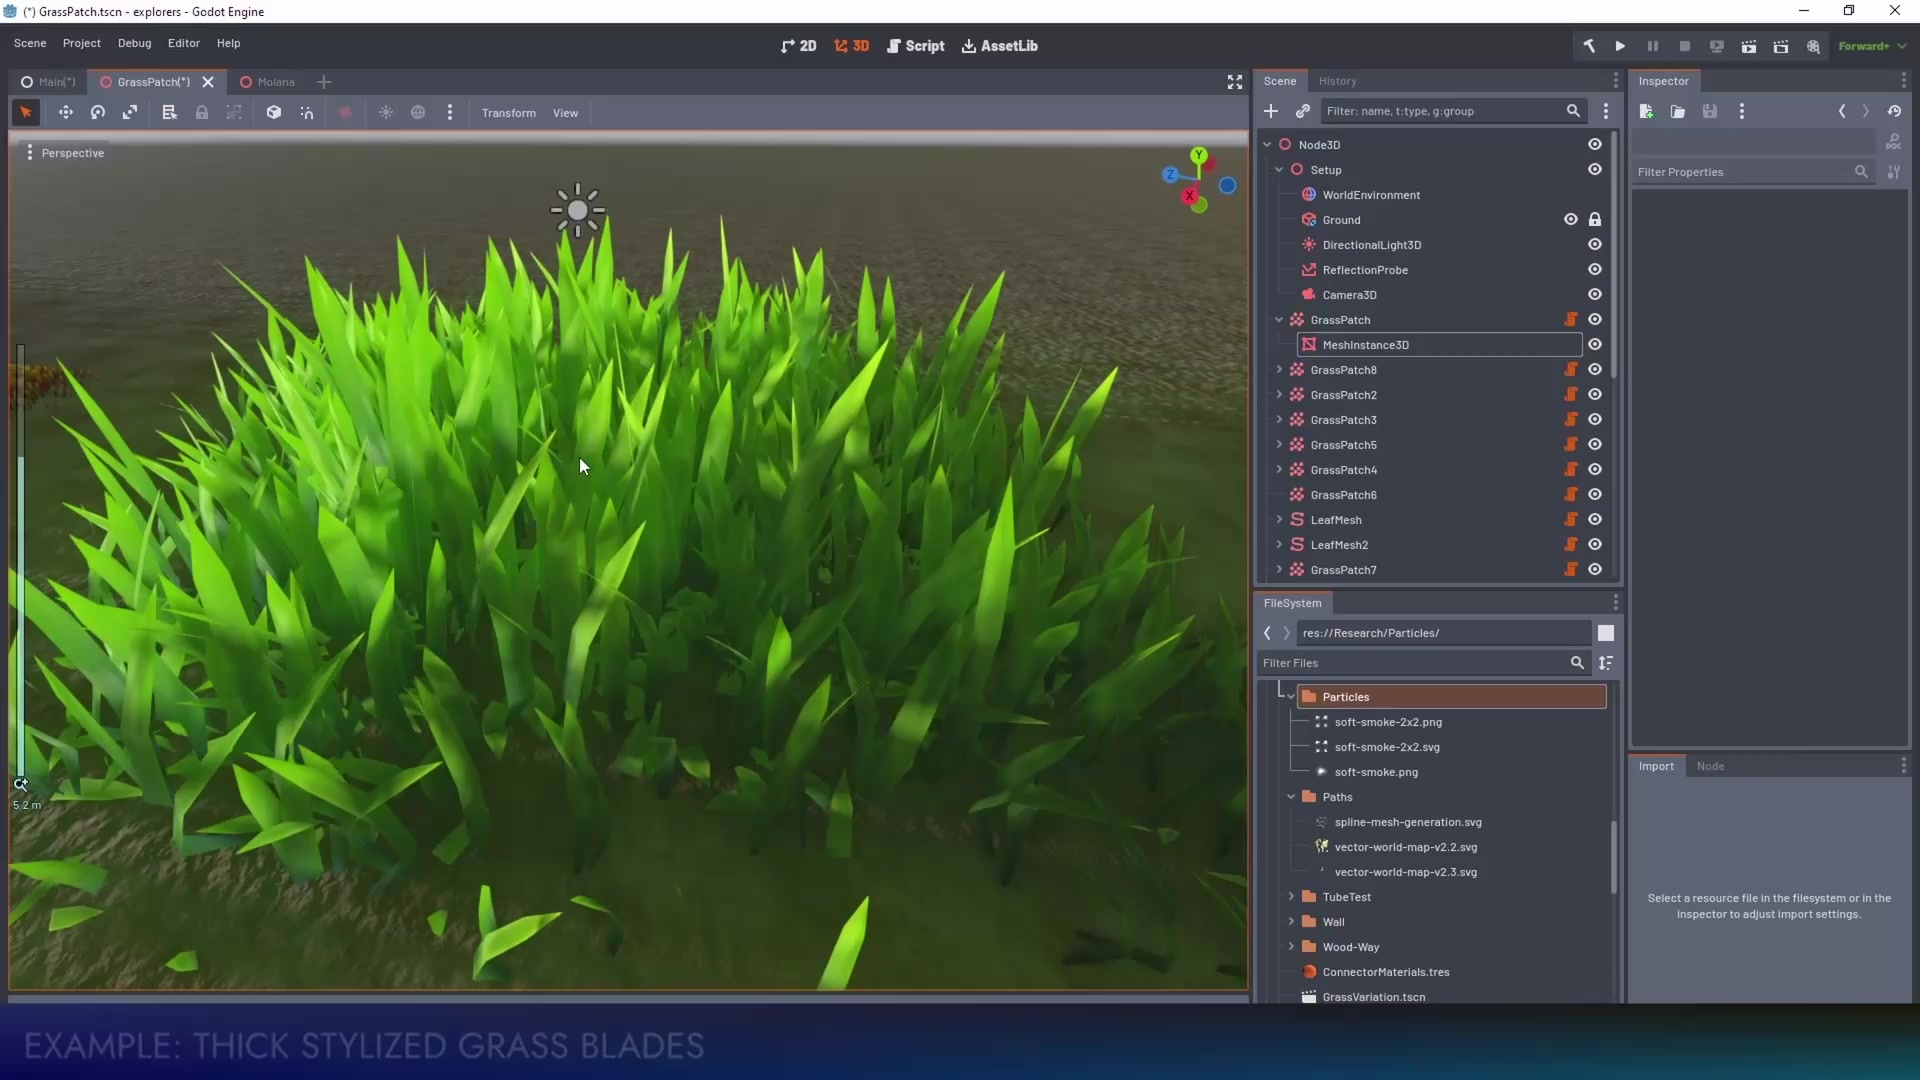Toggle lock on Ground node
The image size is (1920, 1080).
1595,220
